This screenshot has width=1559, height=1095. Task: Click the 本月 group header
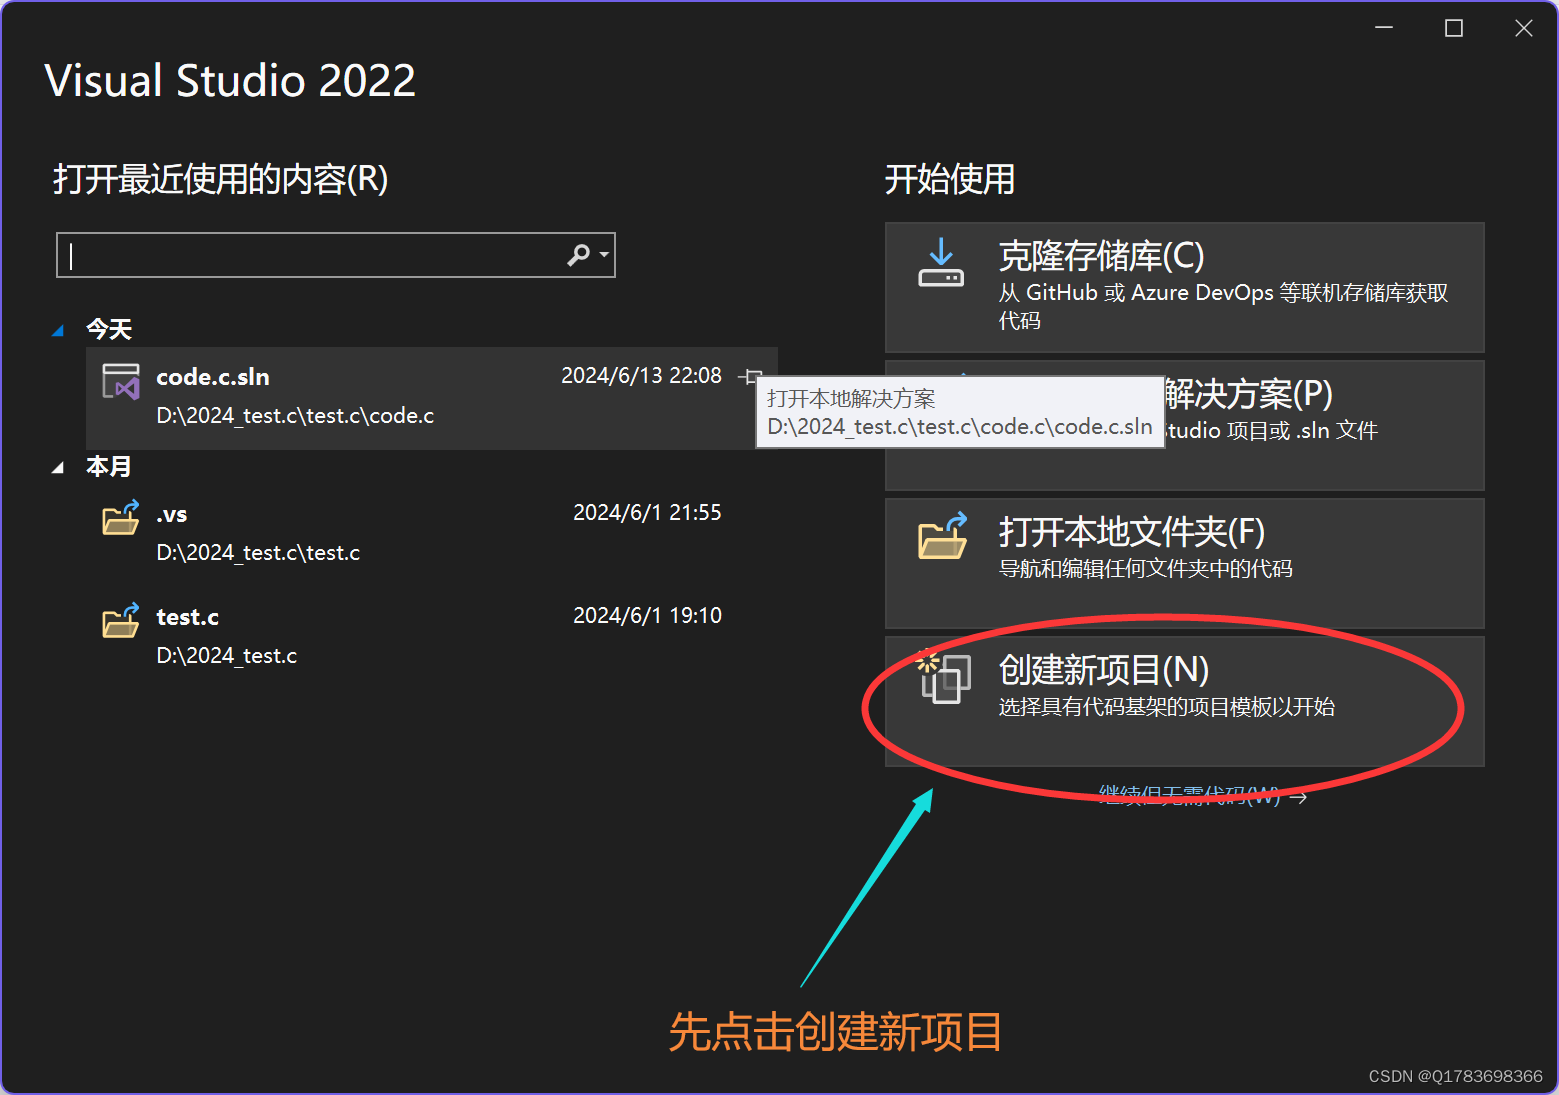coord(109,467)
